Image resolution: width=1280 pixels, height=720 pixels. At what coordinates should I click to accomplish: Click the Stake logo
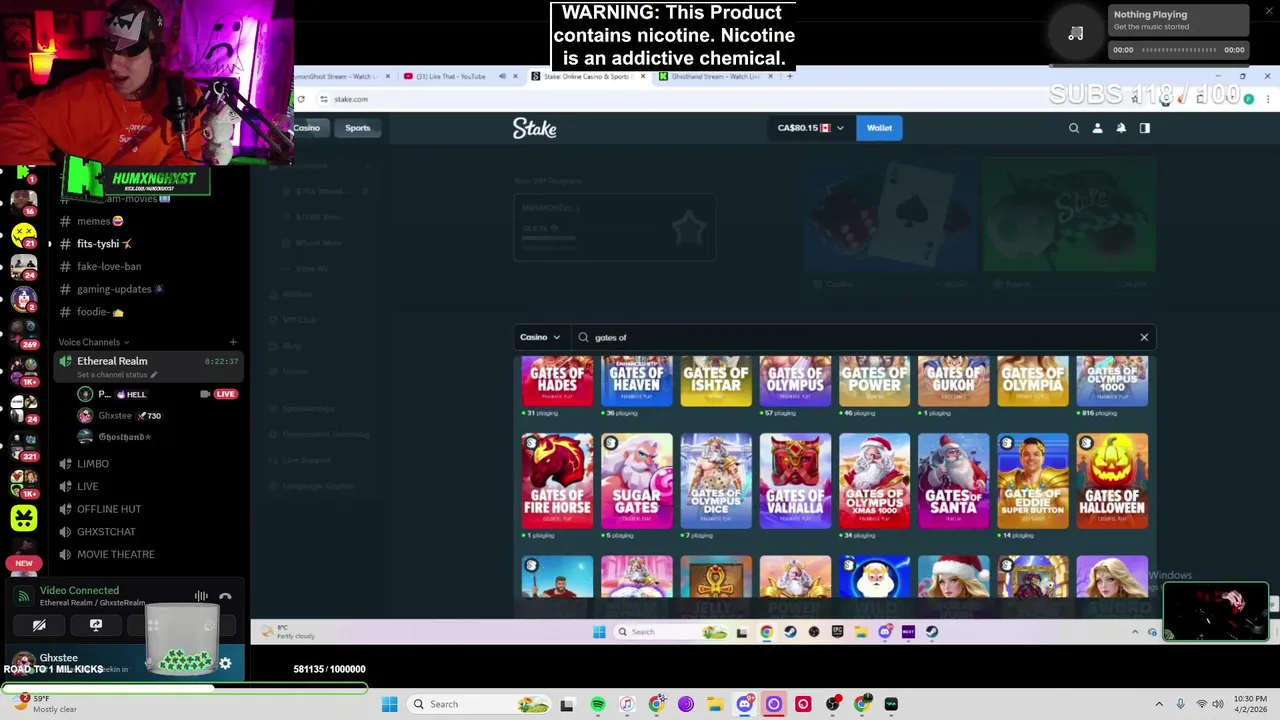(x=534, y=128)
